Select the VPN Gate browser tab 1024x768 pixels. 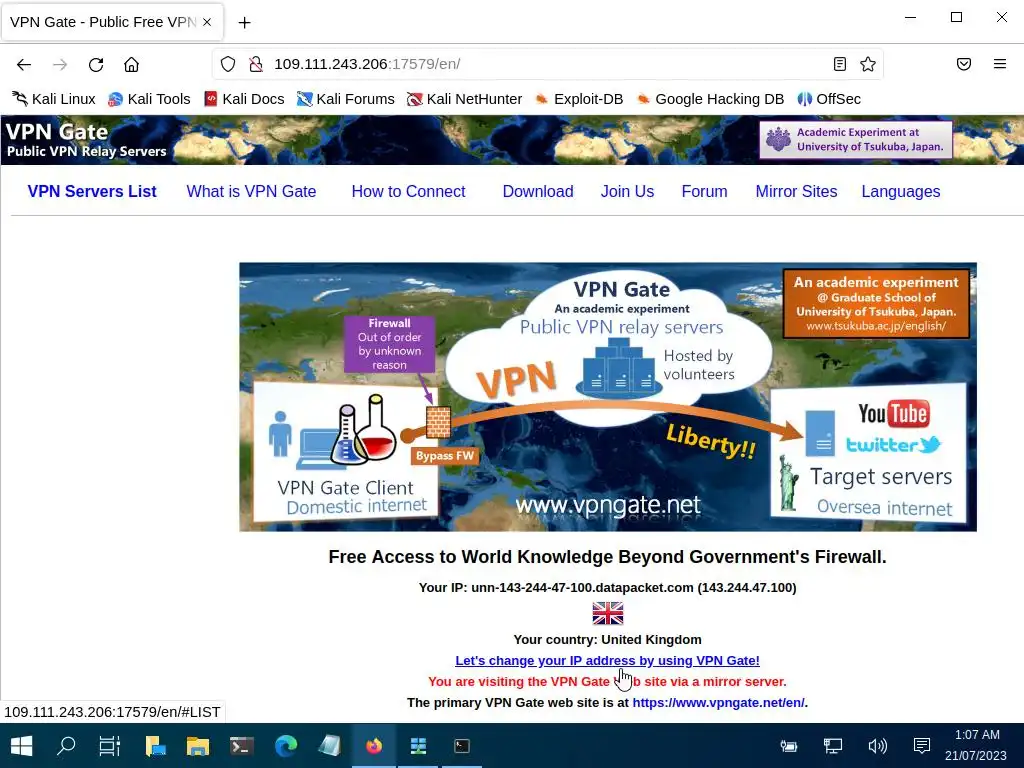pyautogui.click(x=112, y=22)
